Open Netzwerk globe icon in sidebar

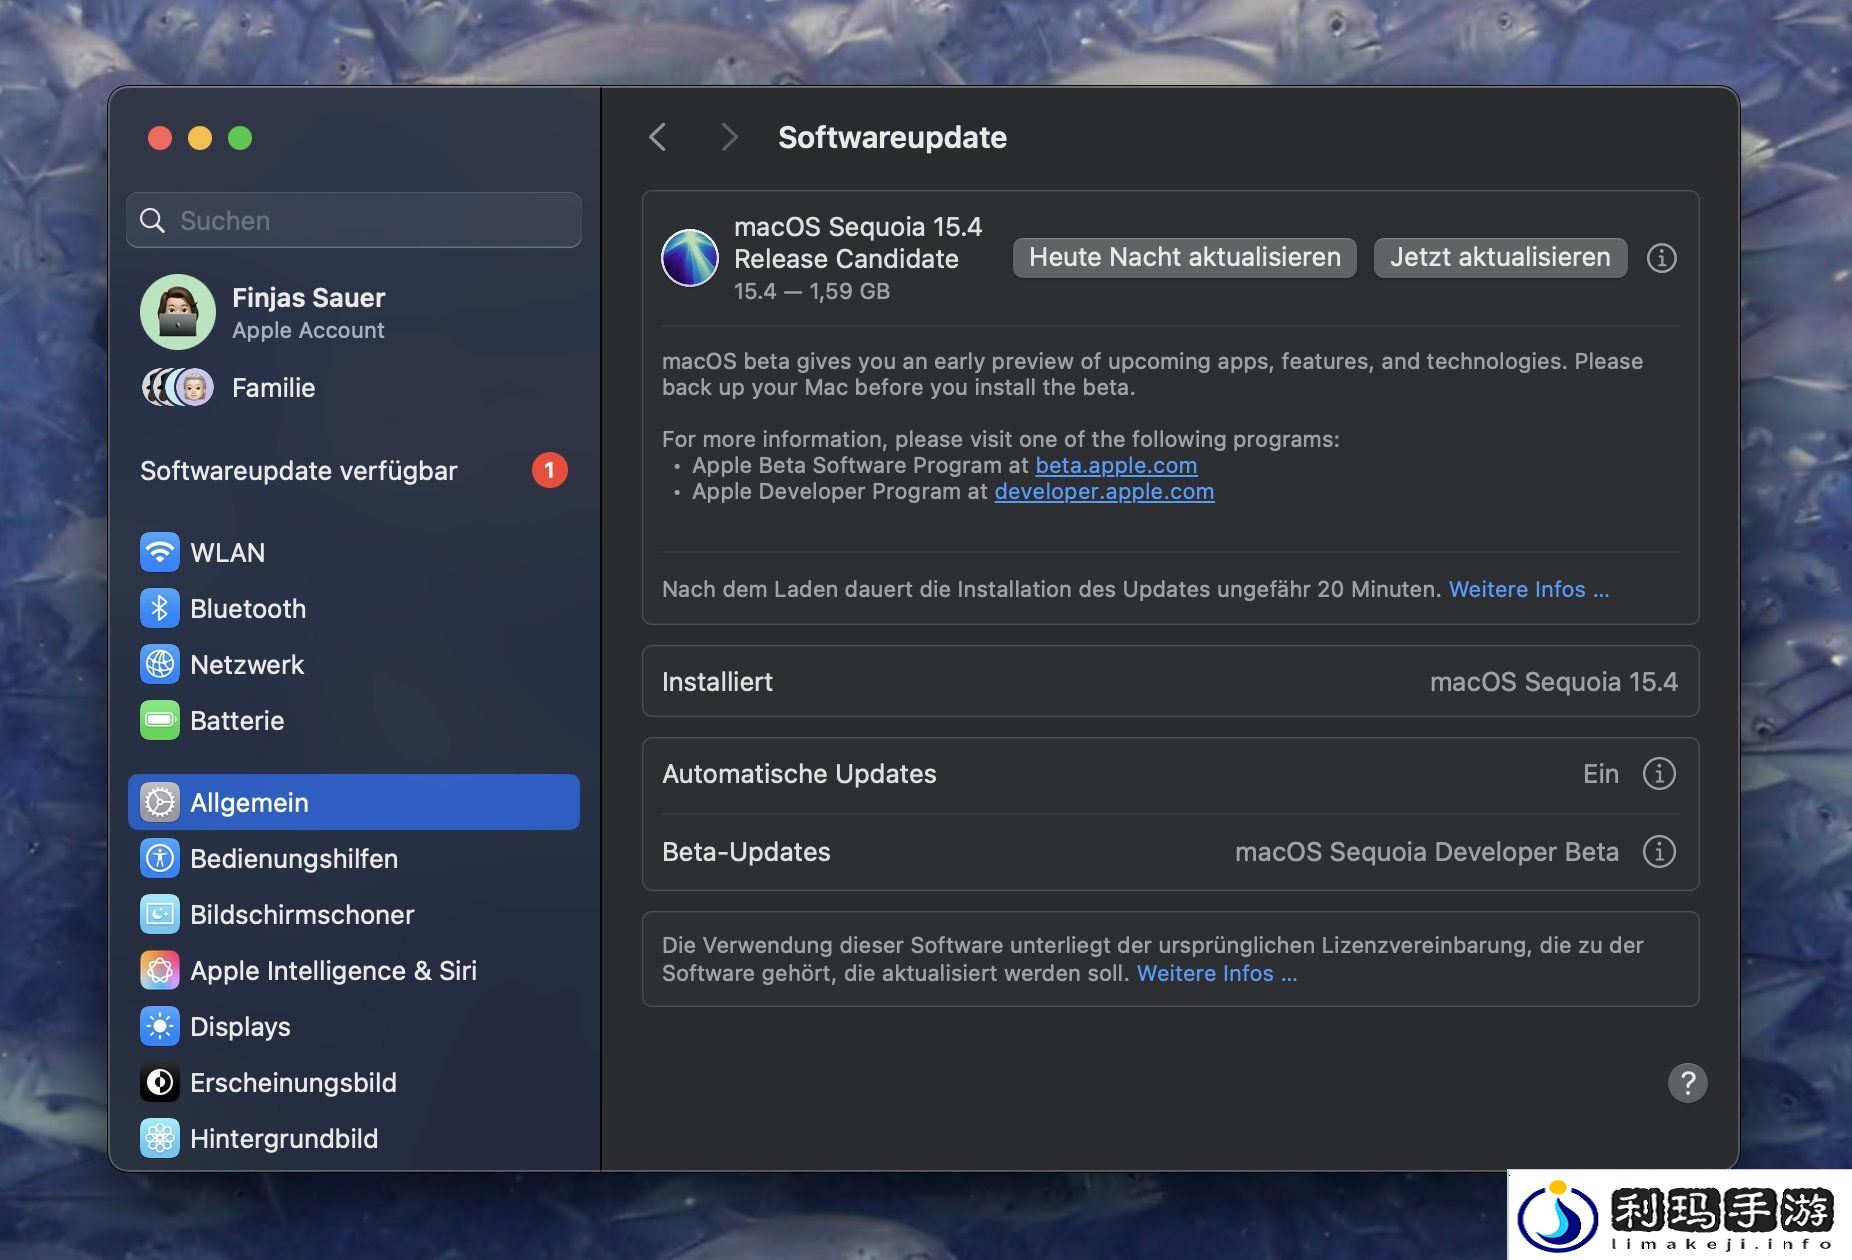[160, 664]
